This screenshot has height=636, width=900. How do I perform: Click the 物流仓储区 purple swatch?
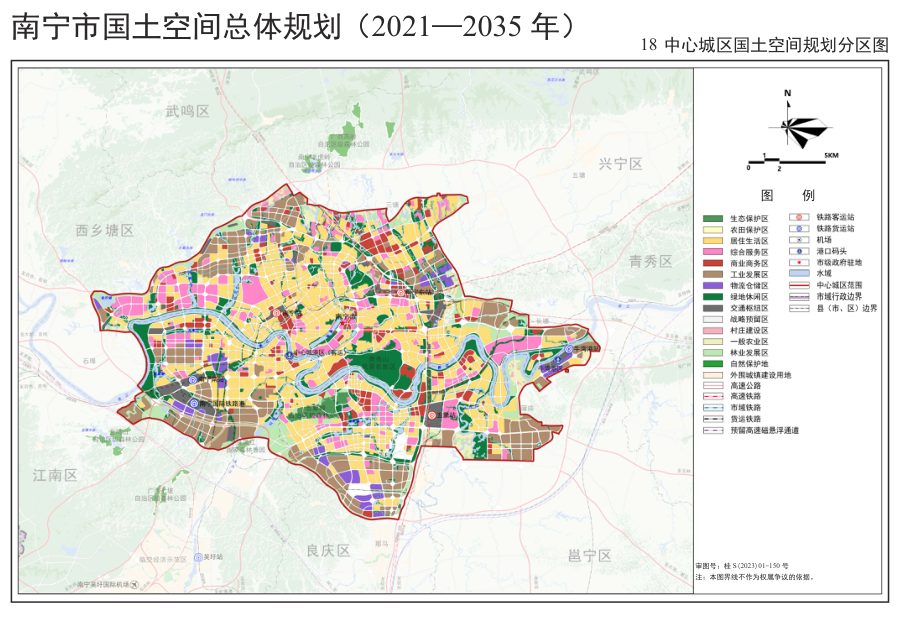pos(713,285)
